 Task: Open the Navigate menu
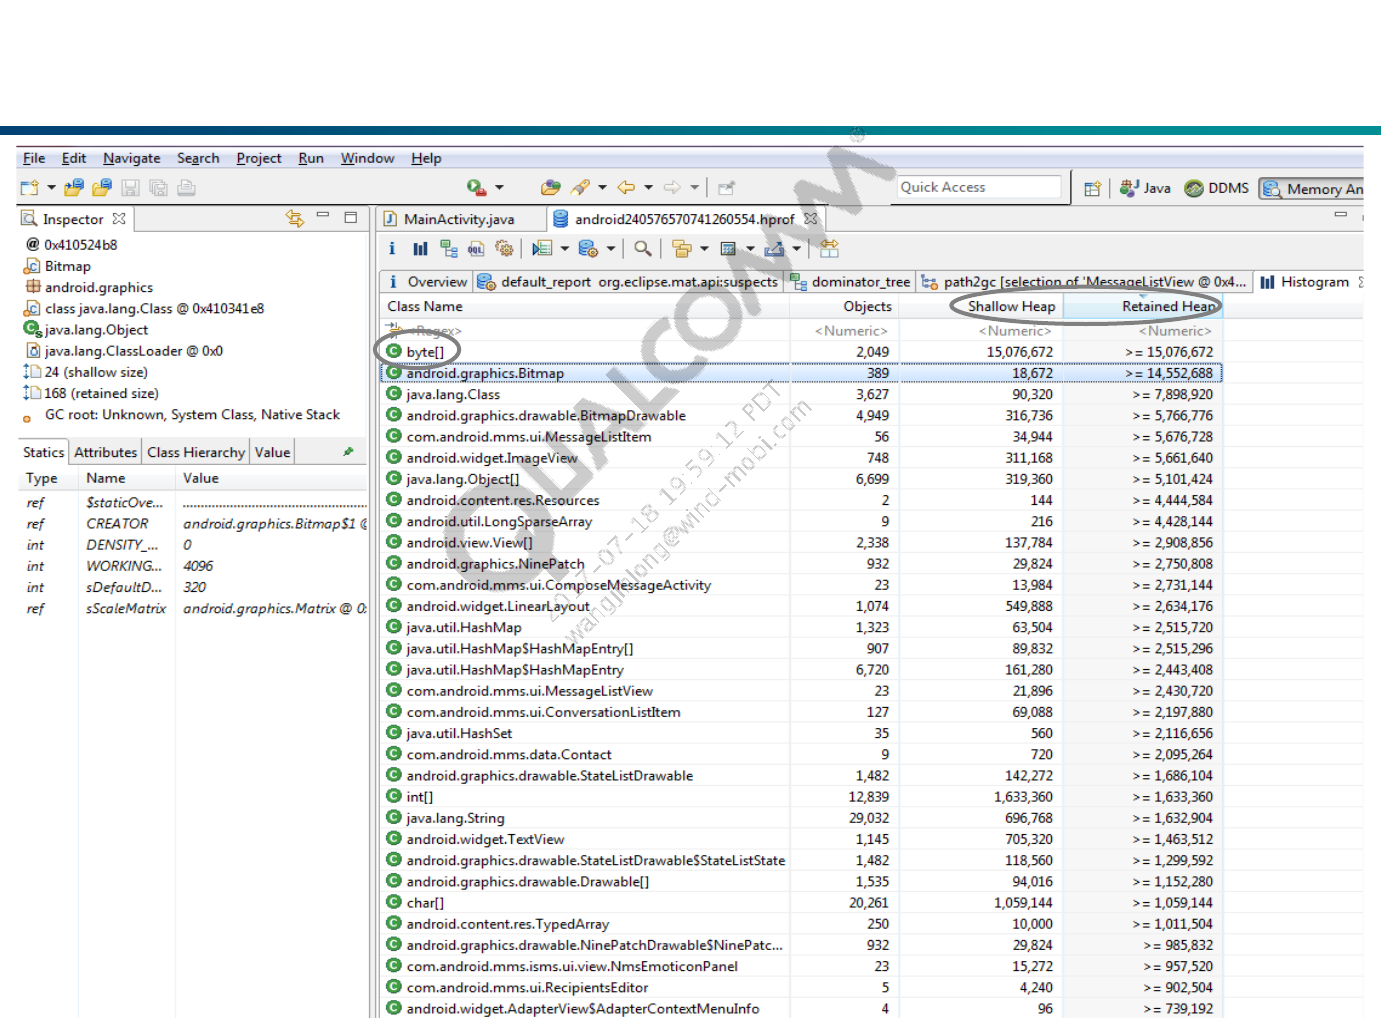pyautogui.click(x=132, y=158)
